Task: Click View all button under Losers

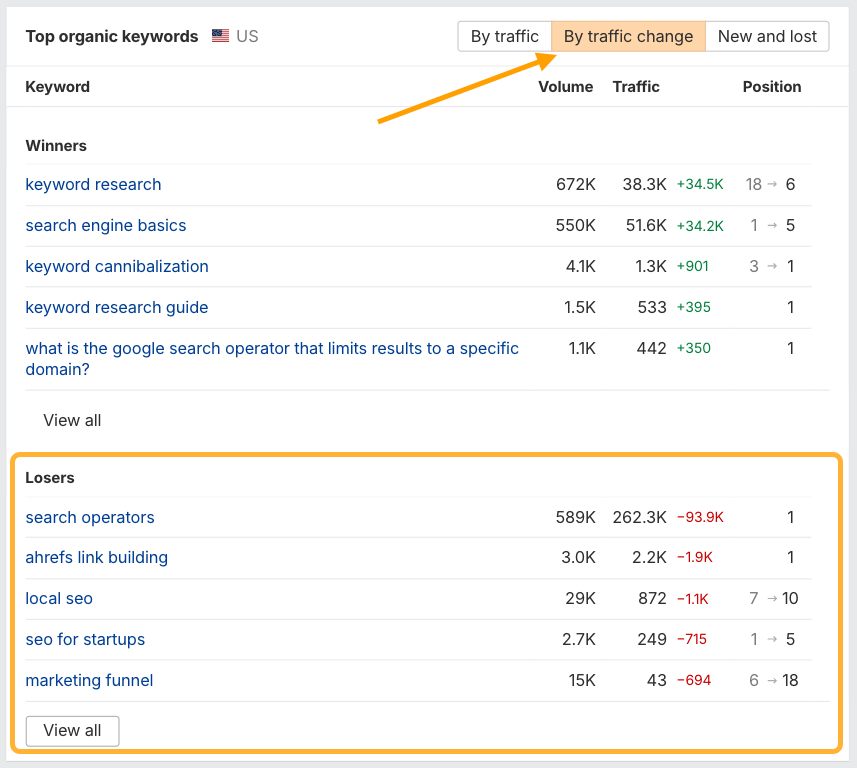Action: tap(72, 730)
